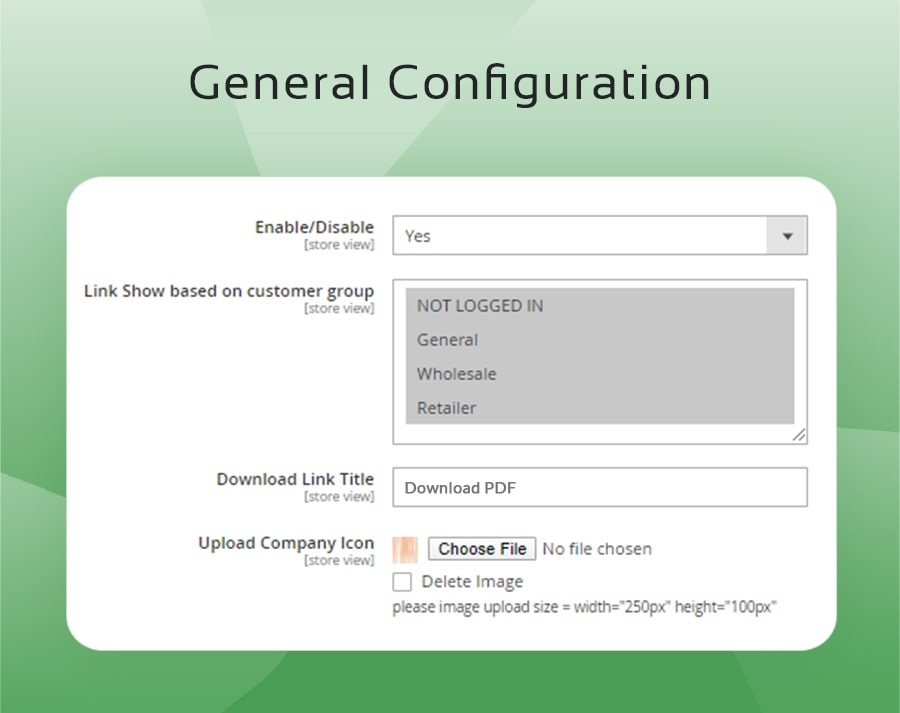Click the General Configuration heading
900x713 pixels.
coord(450,82)
